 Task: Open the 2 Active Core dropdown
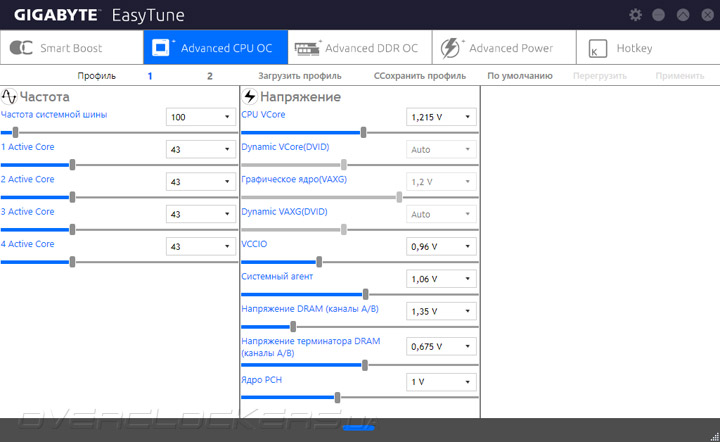tap(200, 182)
